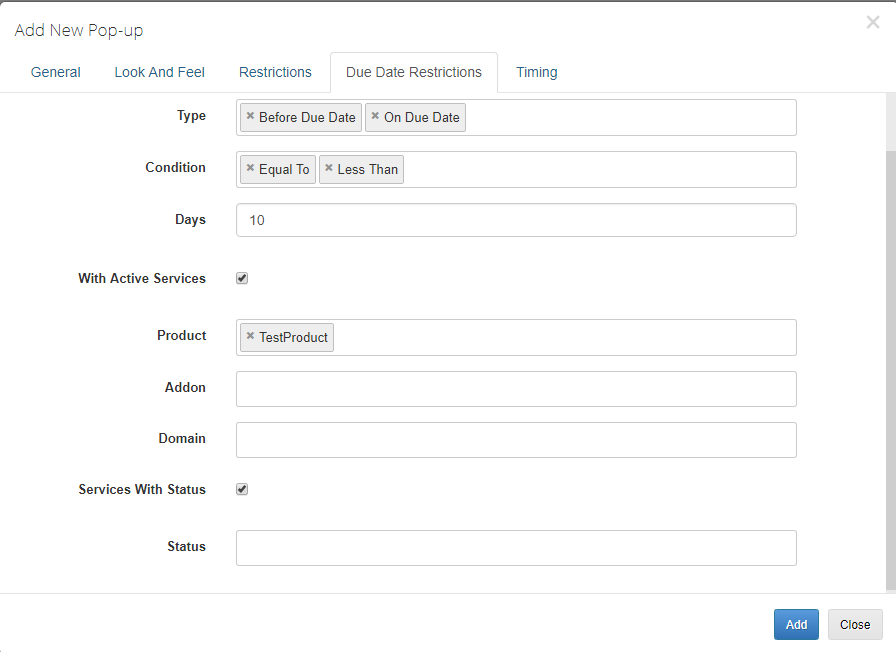Switch to the Look And Feel tab

pos(159,73)
